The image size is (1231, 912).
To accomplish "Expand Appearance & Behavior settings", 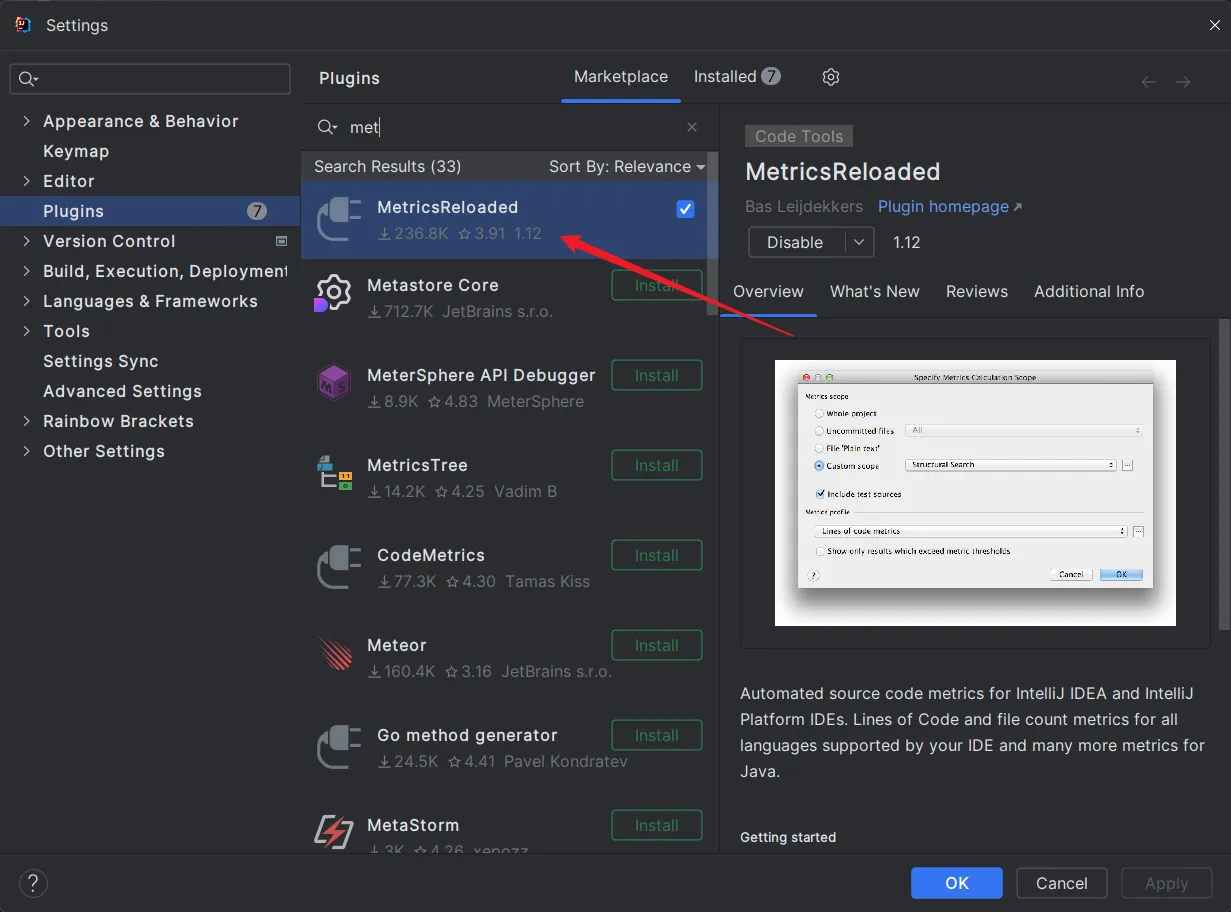I will [x=26, y=121].
